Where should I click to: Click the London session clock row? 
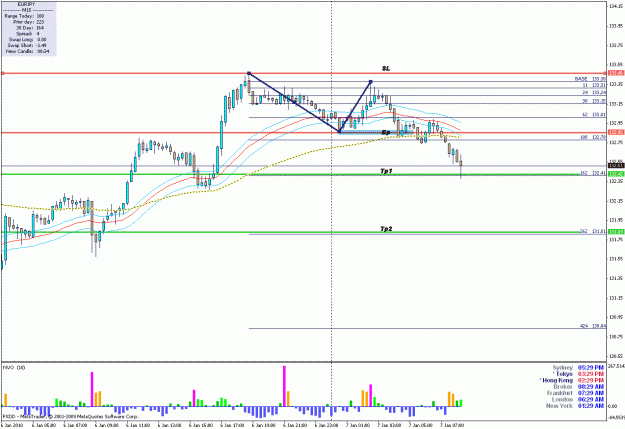[578, 399]
